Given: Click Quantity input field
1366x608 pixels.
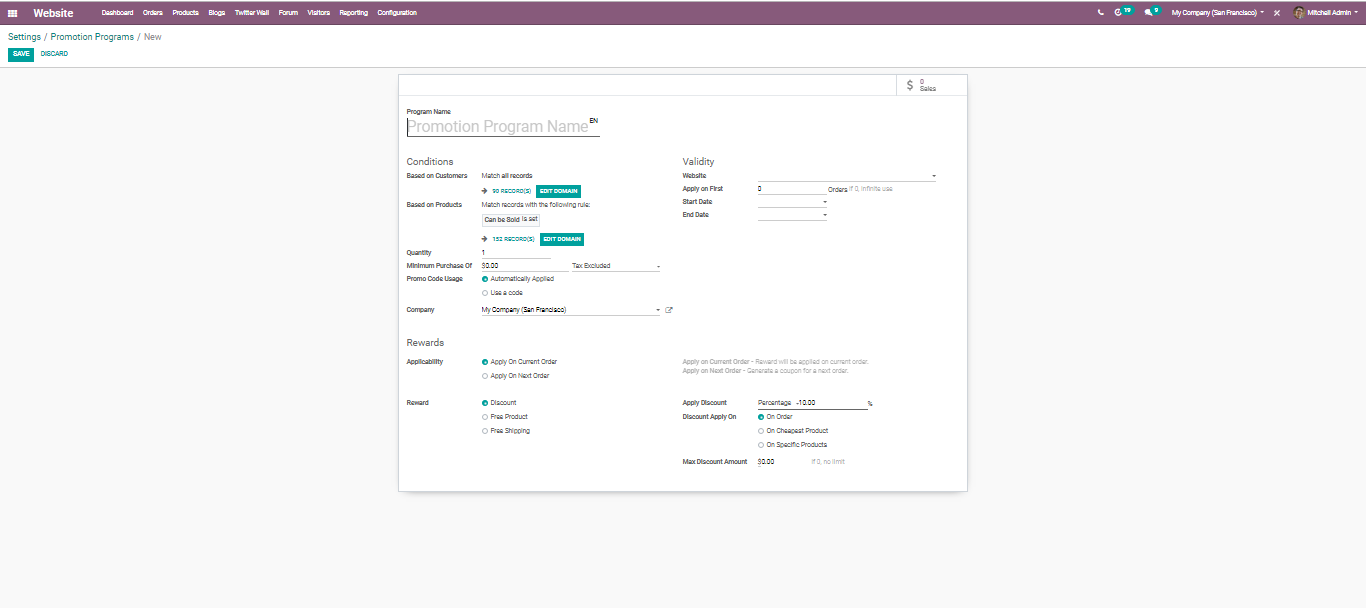Looking at the screenshot, I should [516, 253].
